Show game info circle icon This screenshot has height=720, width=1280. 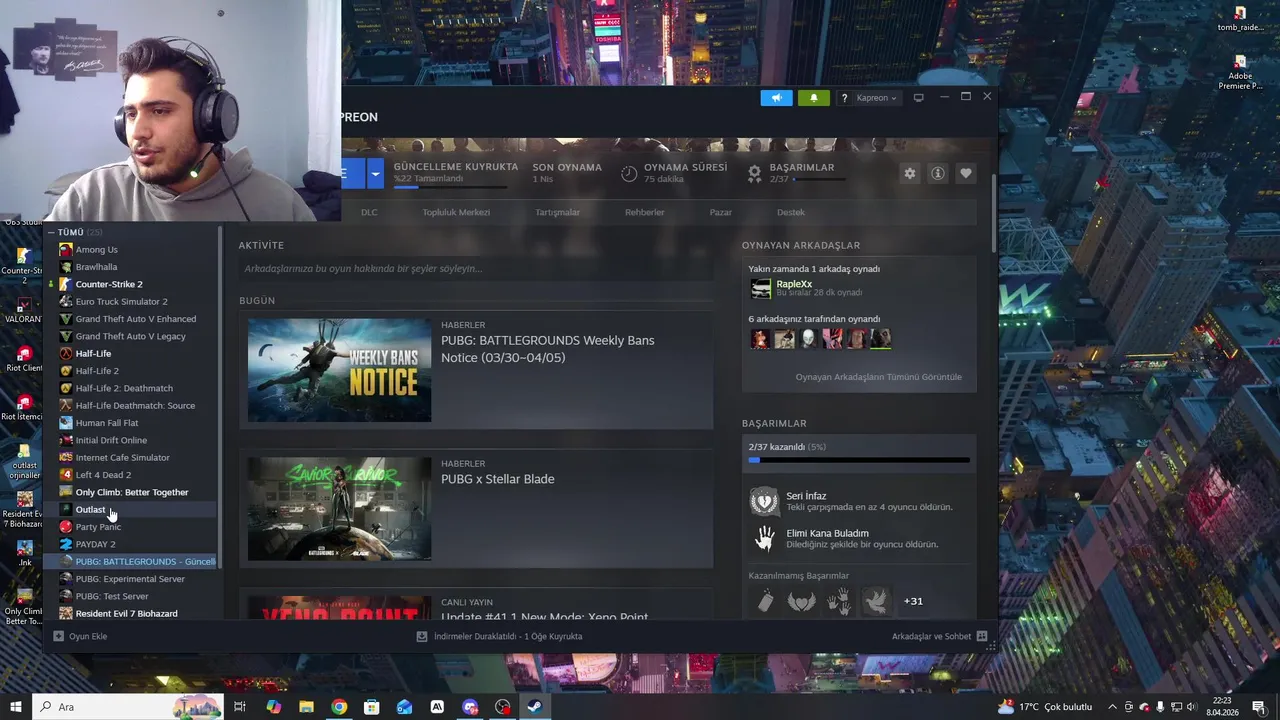tap(937, 173)
